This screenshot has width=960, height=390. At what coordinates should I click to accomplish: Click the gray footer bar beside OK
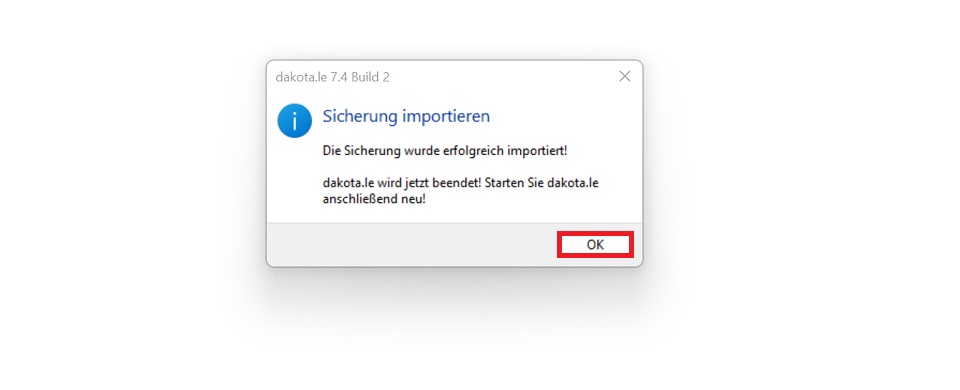coord(411,244)
